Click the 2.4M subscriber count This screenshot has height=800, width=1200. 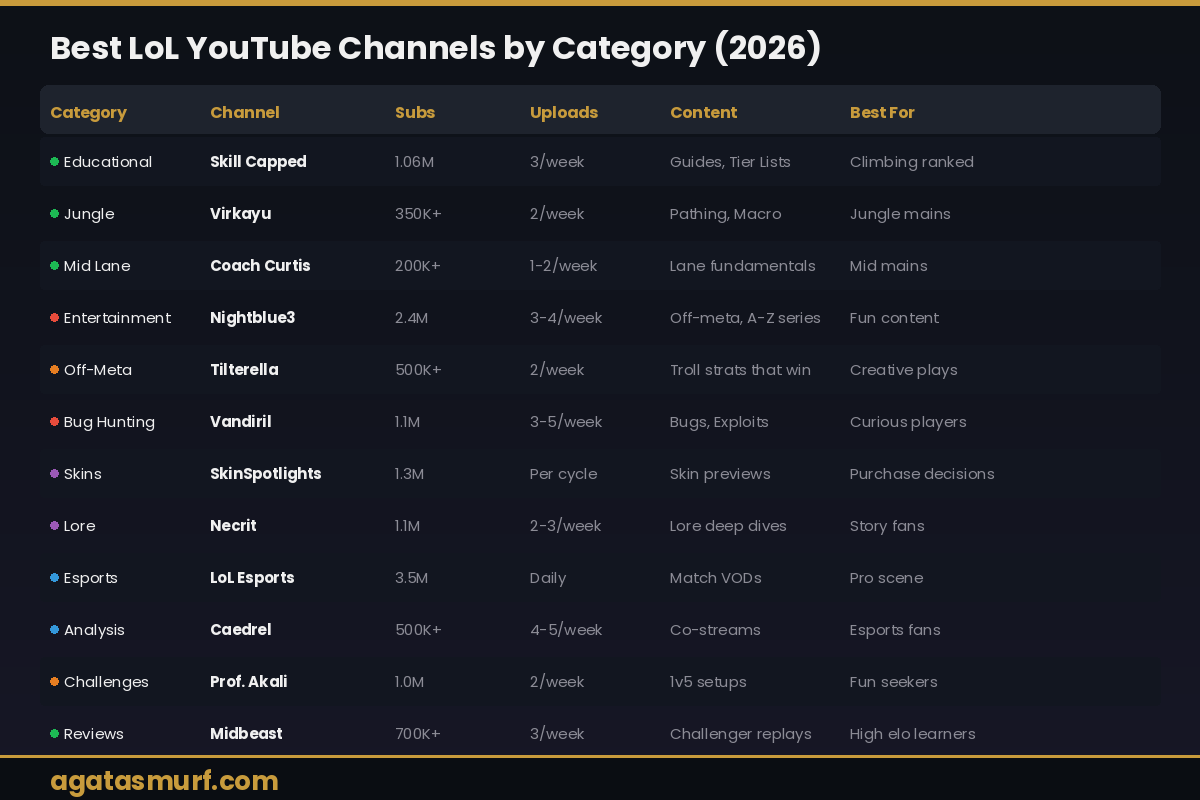411,318
